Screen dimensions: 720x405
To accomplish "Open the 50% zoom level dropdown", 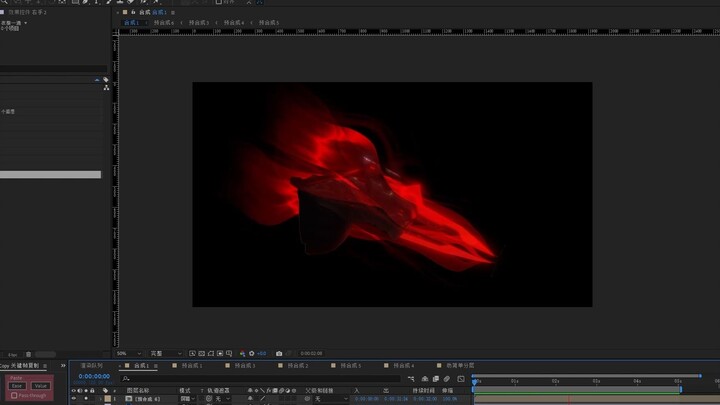I will click(x=129, y=354).
